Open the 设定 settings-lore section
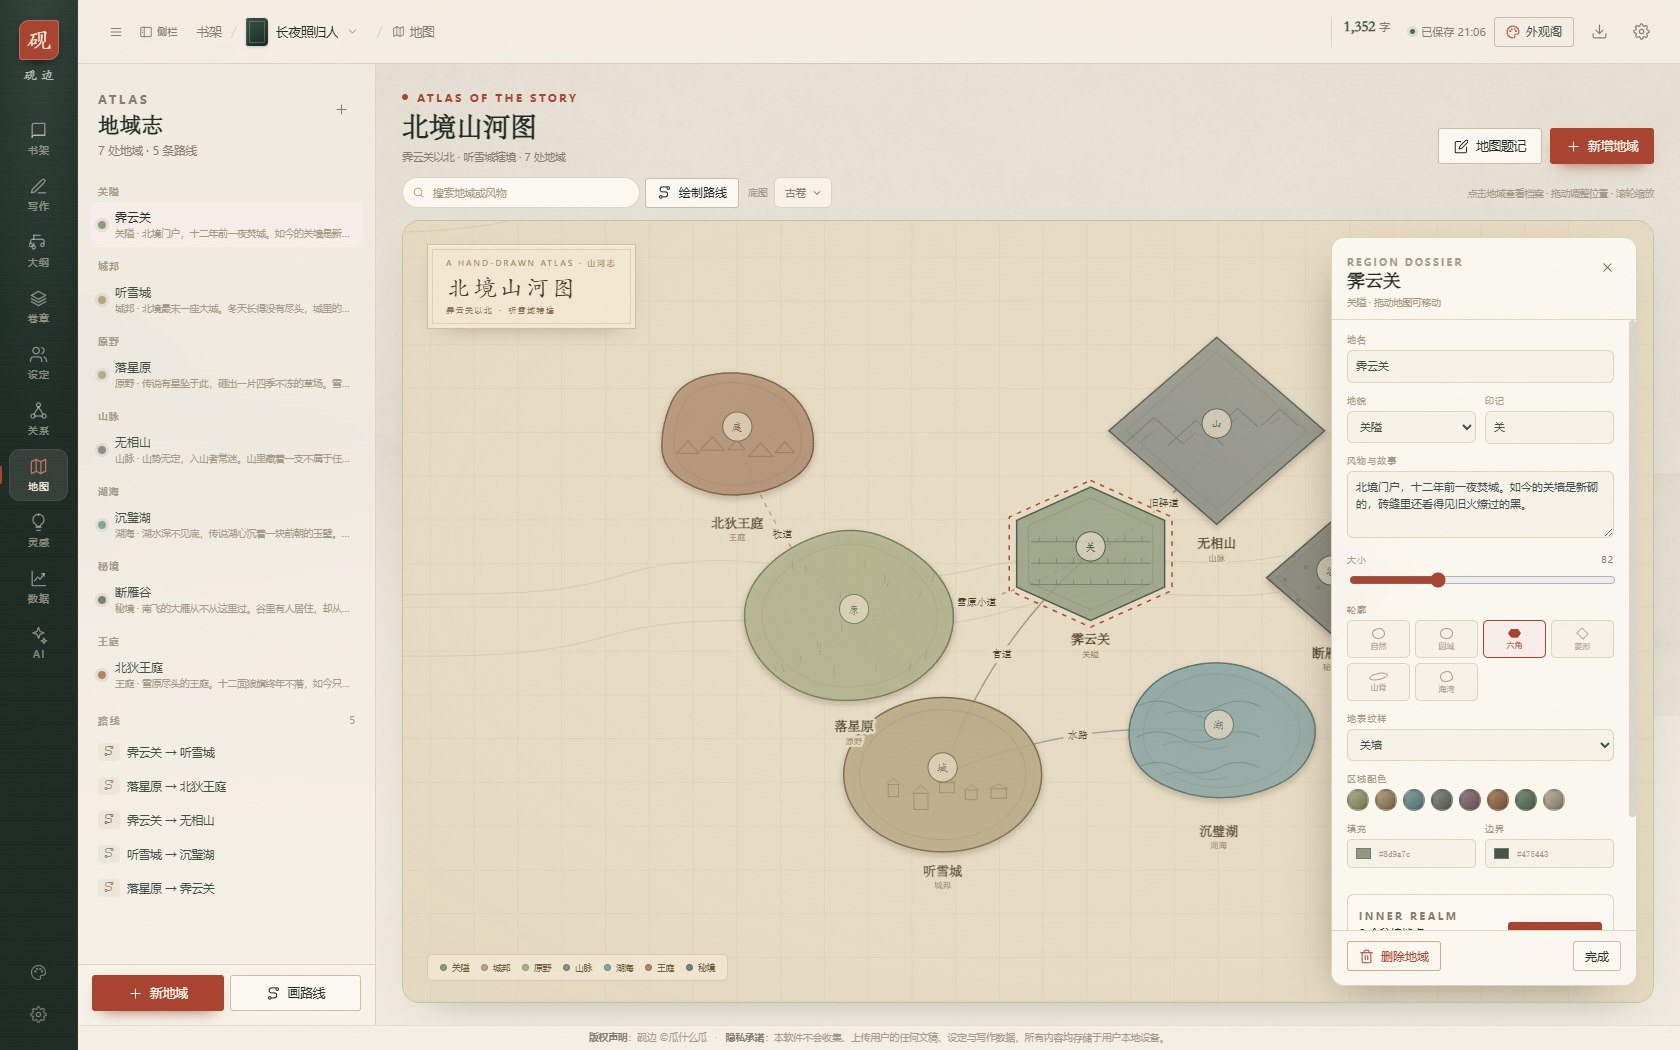 coord(38,362)
